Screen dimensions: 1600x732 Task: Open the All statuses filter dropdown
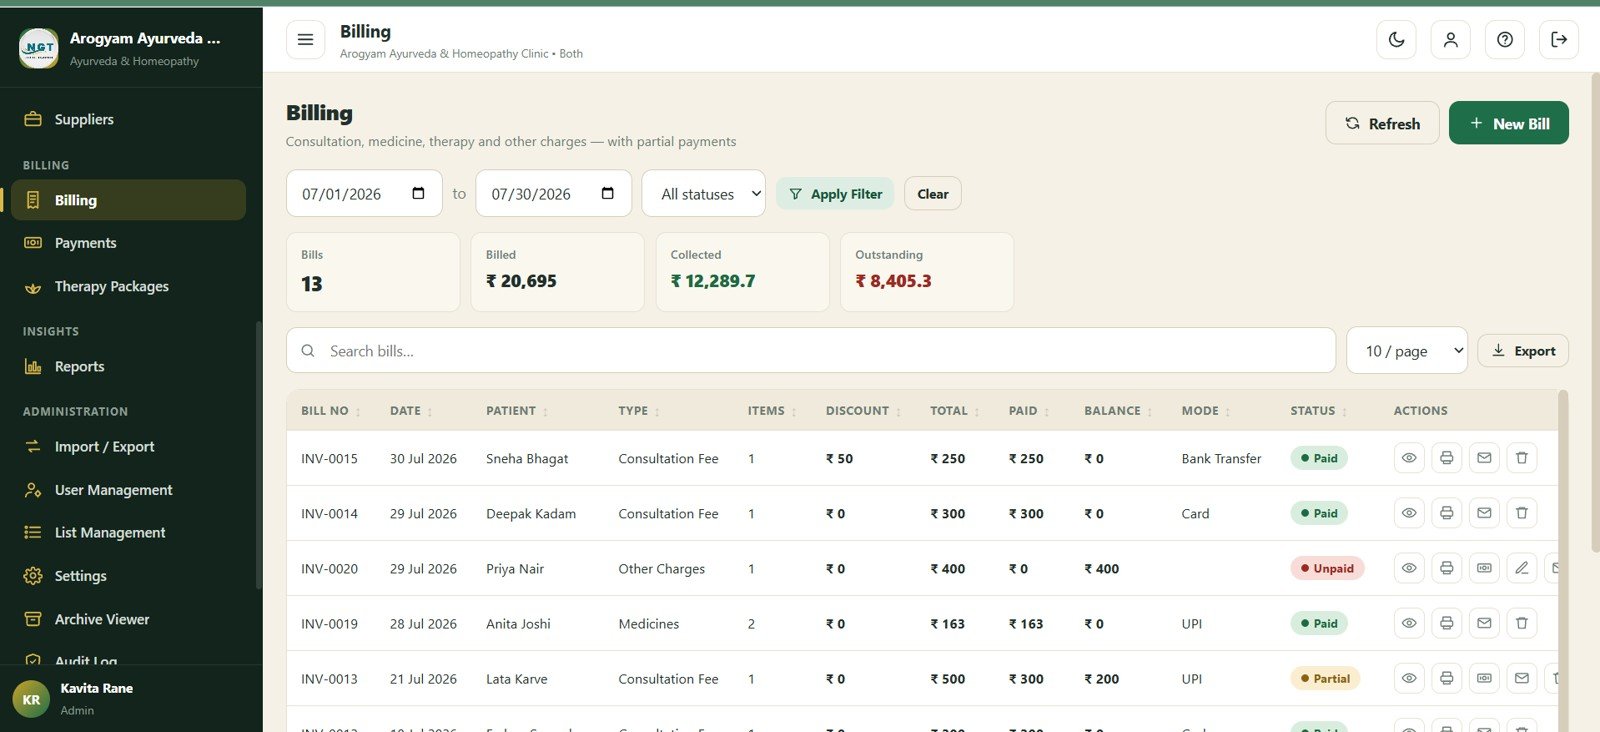(703, 194)
